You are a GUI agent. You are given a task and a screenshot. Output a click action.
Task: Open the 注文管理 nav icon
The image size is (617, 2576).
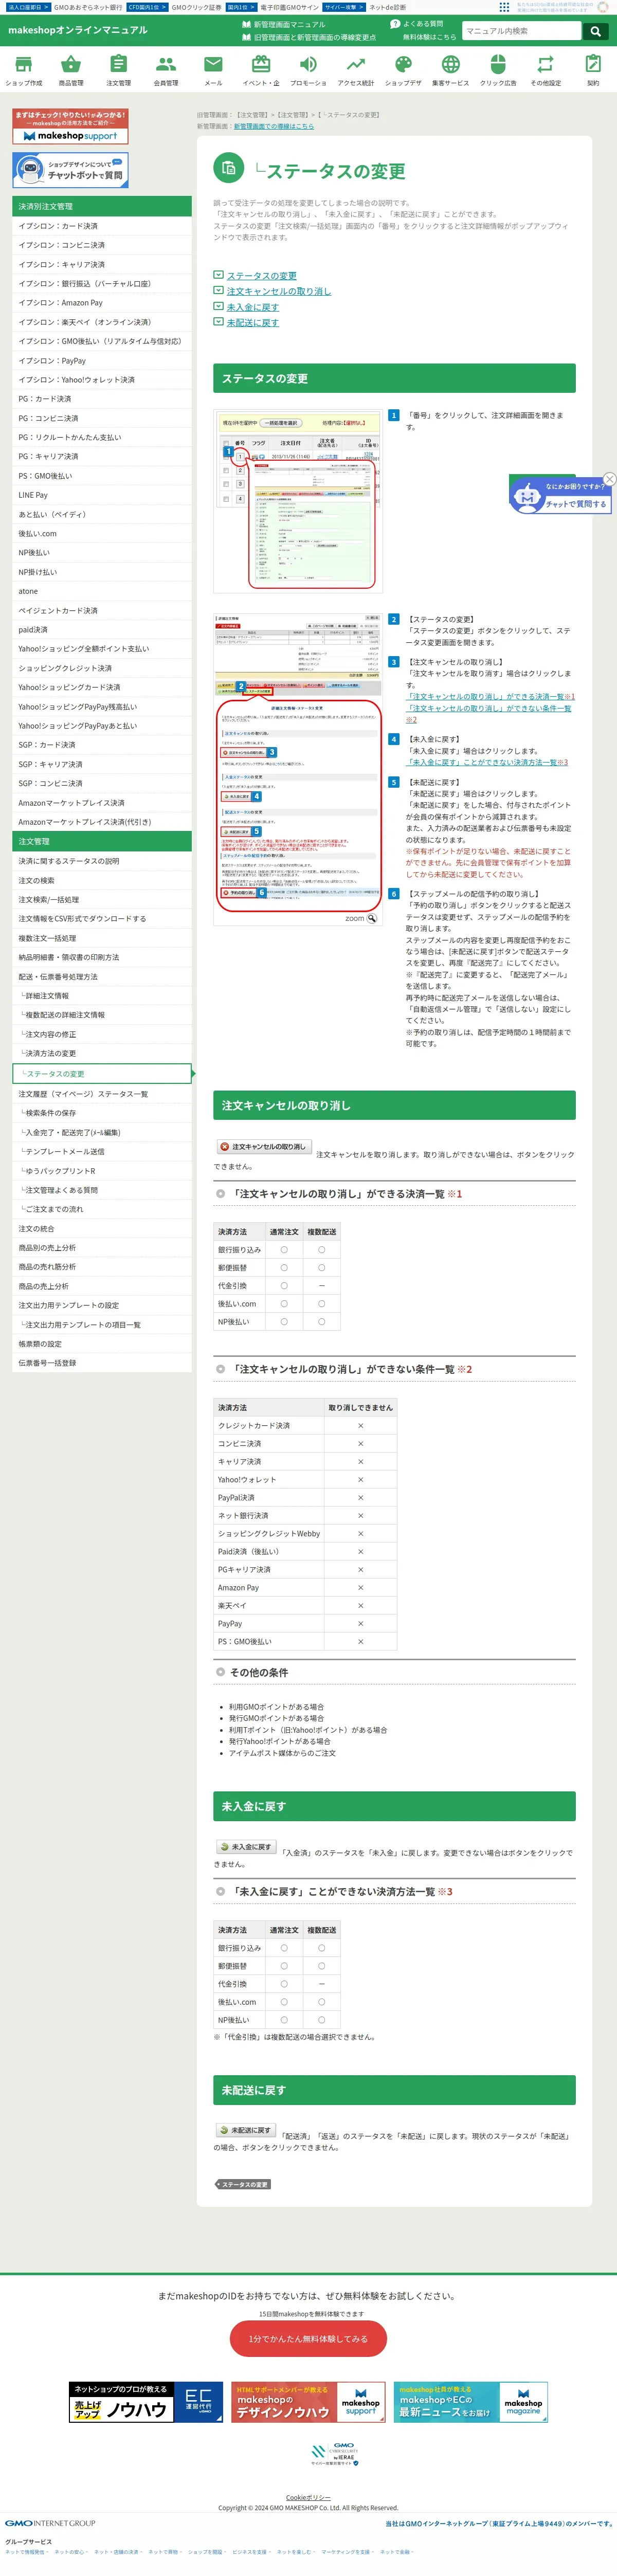point(118,70)
